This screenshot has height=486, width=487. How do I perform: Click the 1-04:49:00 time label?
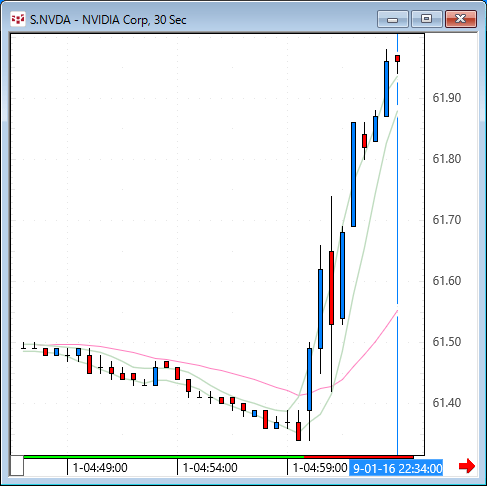(x=100, y=468)
